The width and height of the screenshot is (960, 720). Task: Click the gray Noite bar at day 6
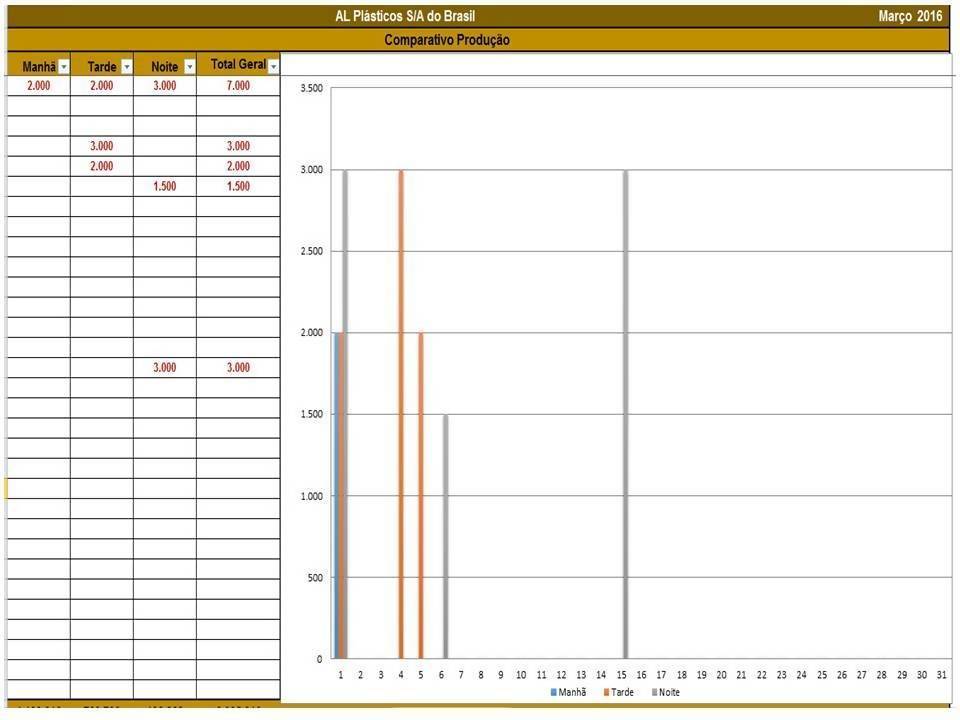445,536
